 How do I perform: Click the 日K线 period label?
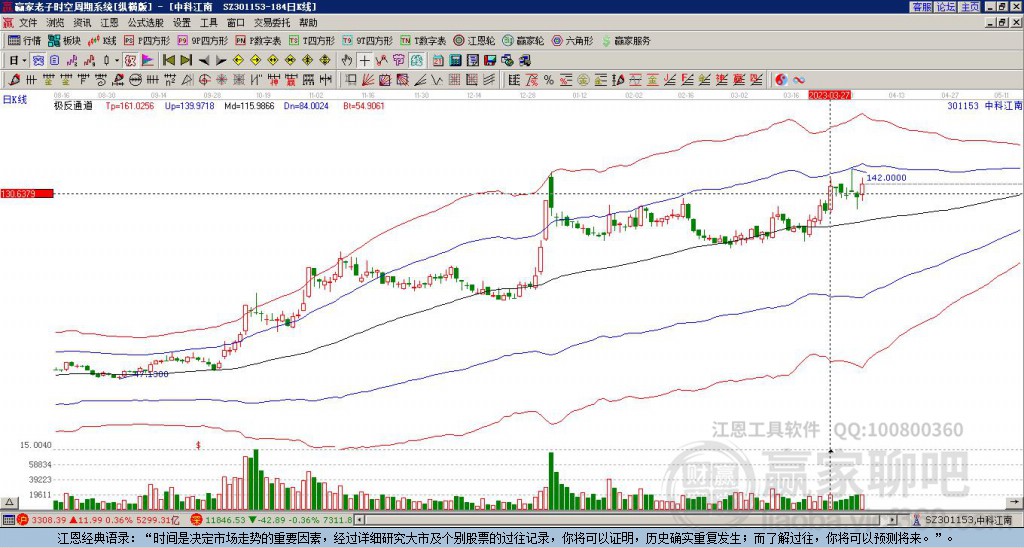point(14,100)
